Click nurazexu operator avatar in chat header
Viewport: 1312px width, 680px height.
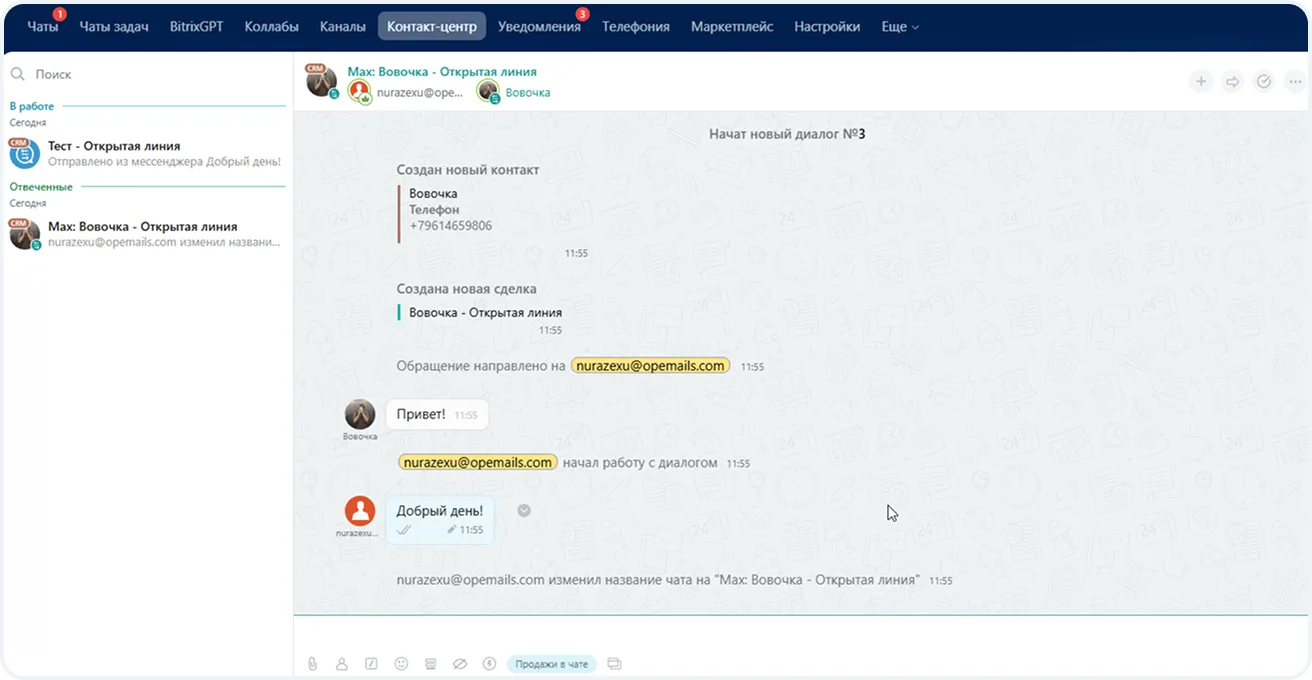360,92
